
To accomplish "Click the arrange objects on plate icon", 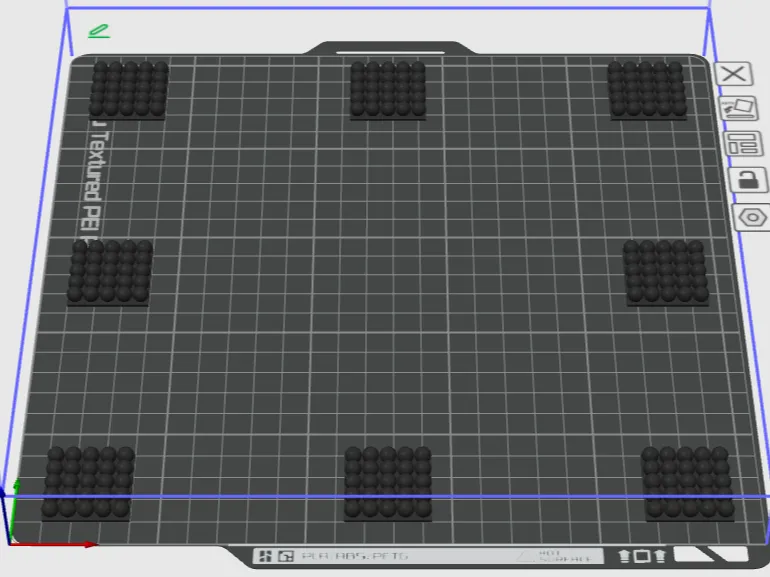I will pos(743,144).
